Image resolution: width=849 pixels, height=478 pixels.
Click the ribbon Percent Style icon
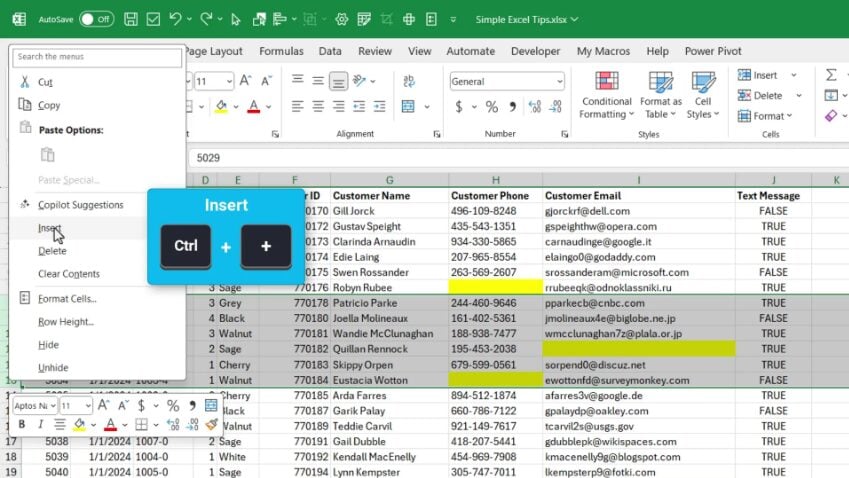(492, 107)
